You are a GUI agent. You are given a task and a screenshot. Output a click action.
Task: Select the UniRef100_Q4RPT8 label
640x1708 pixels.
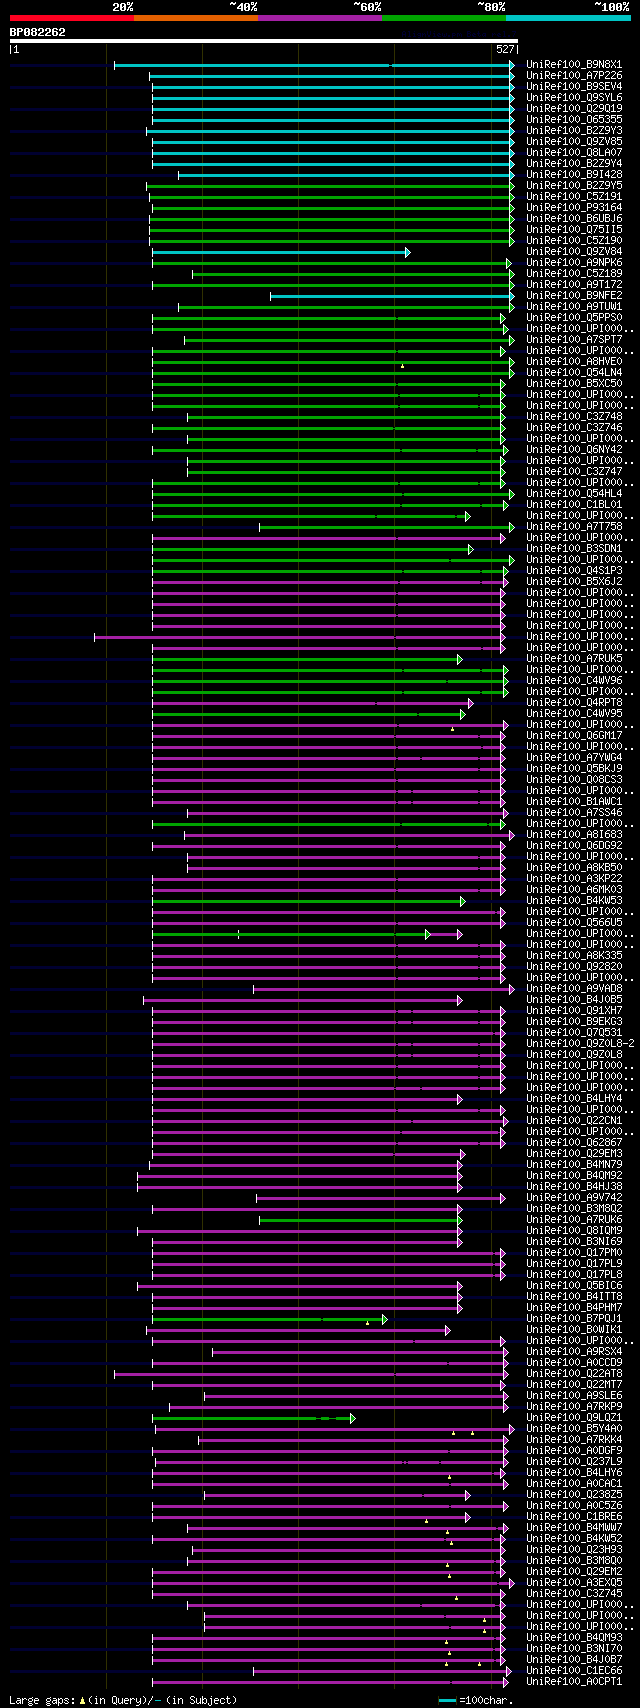tap(574, 703)
